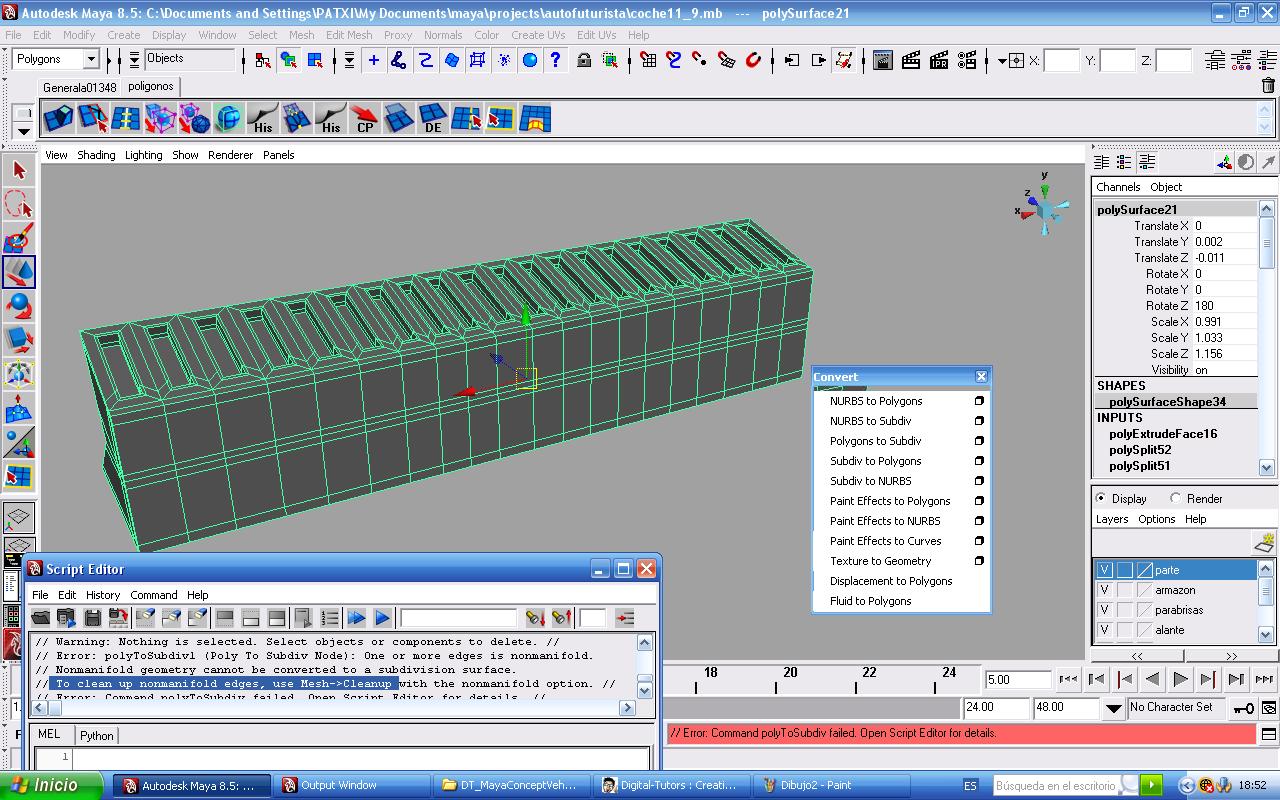Click the select by object type icon
This screenshot has height=800, width=1280.
[x=288, y=60]
